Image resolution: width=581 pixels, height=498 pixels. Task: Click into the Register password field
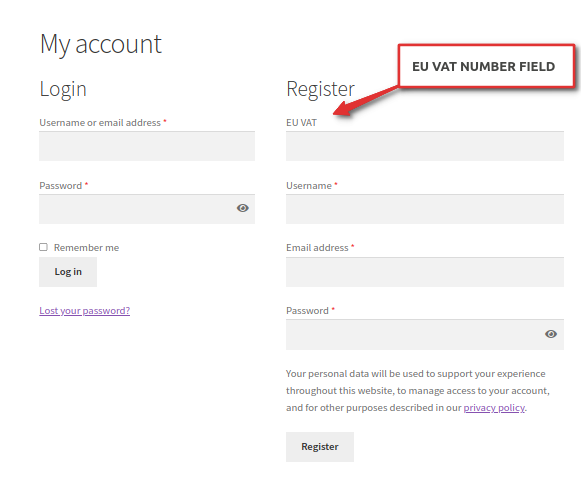click(x=425, y=335)
